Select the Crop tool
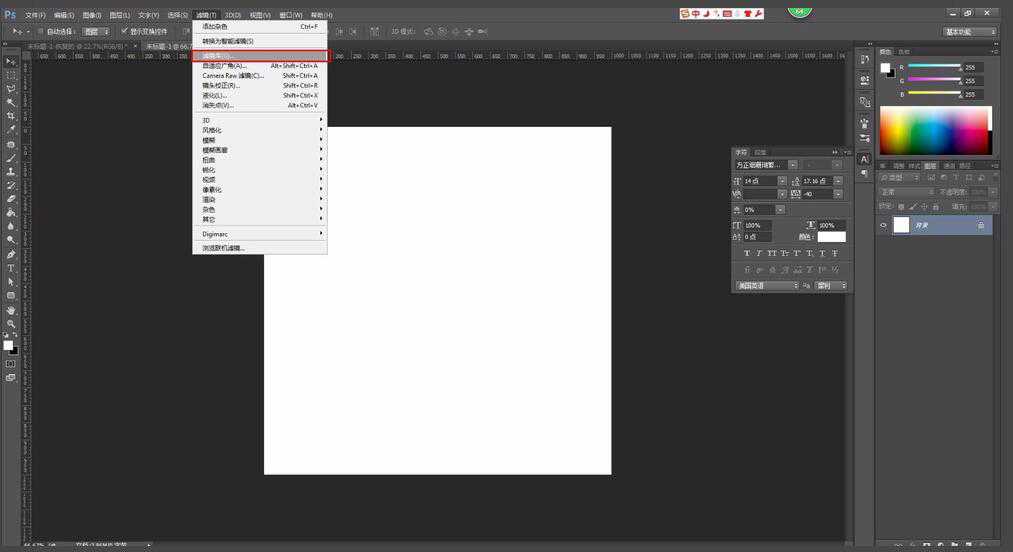 point(11,117)
